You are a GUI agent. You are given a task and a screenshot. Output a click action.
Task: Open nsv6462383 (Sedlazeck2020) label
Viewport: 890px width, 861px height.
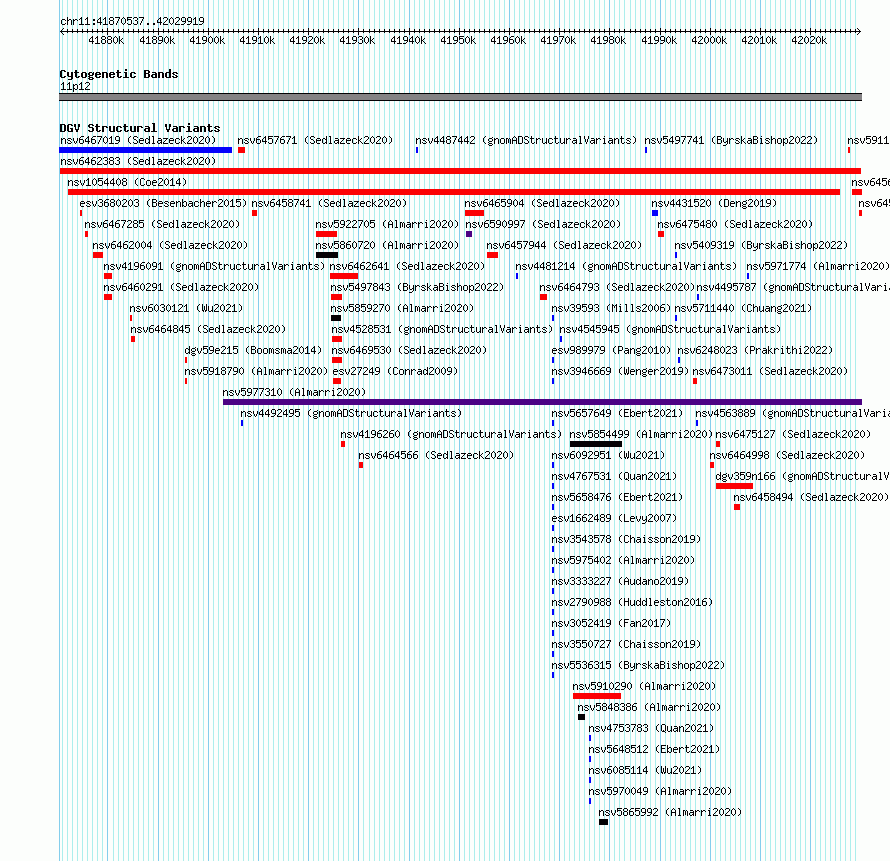pyautogui.click(x=138, y=161)
